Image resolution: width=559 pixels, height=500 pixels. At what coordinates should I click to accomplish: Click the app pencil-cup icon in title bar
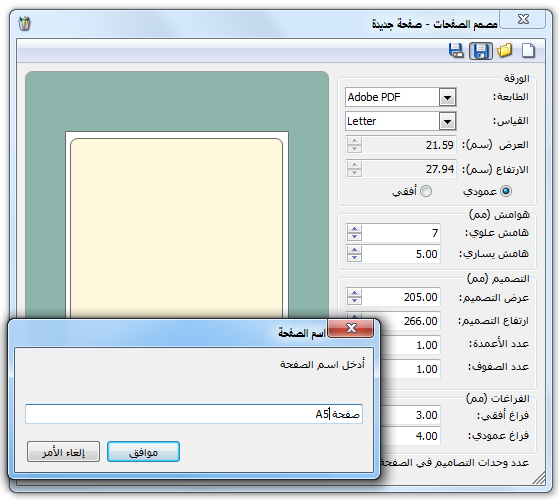(x=25, y=24)
